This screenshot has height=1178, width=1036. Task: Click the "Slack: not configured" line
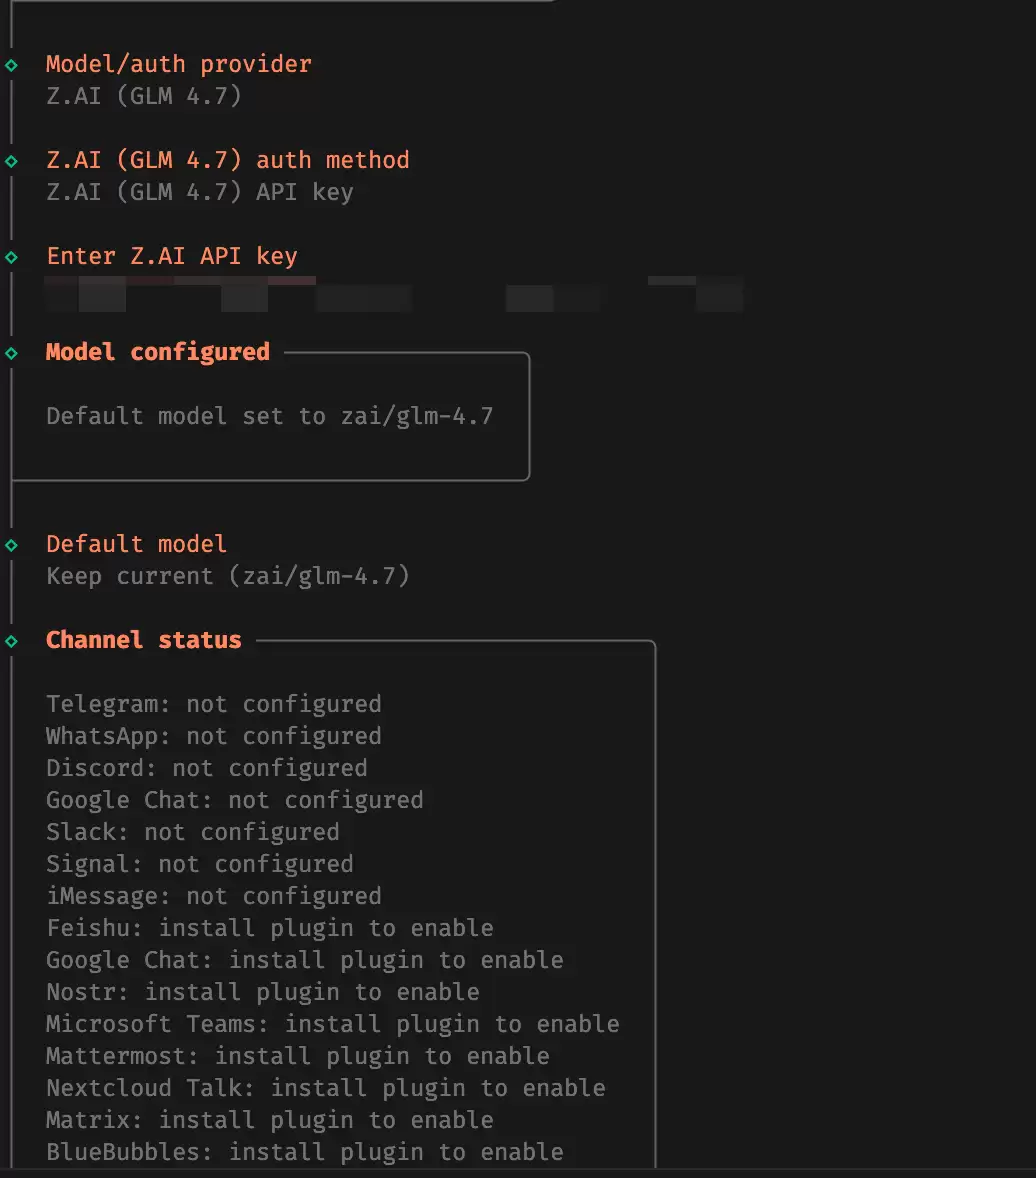coord(193,832)
